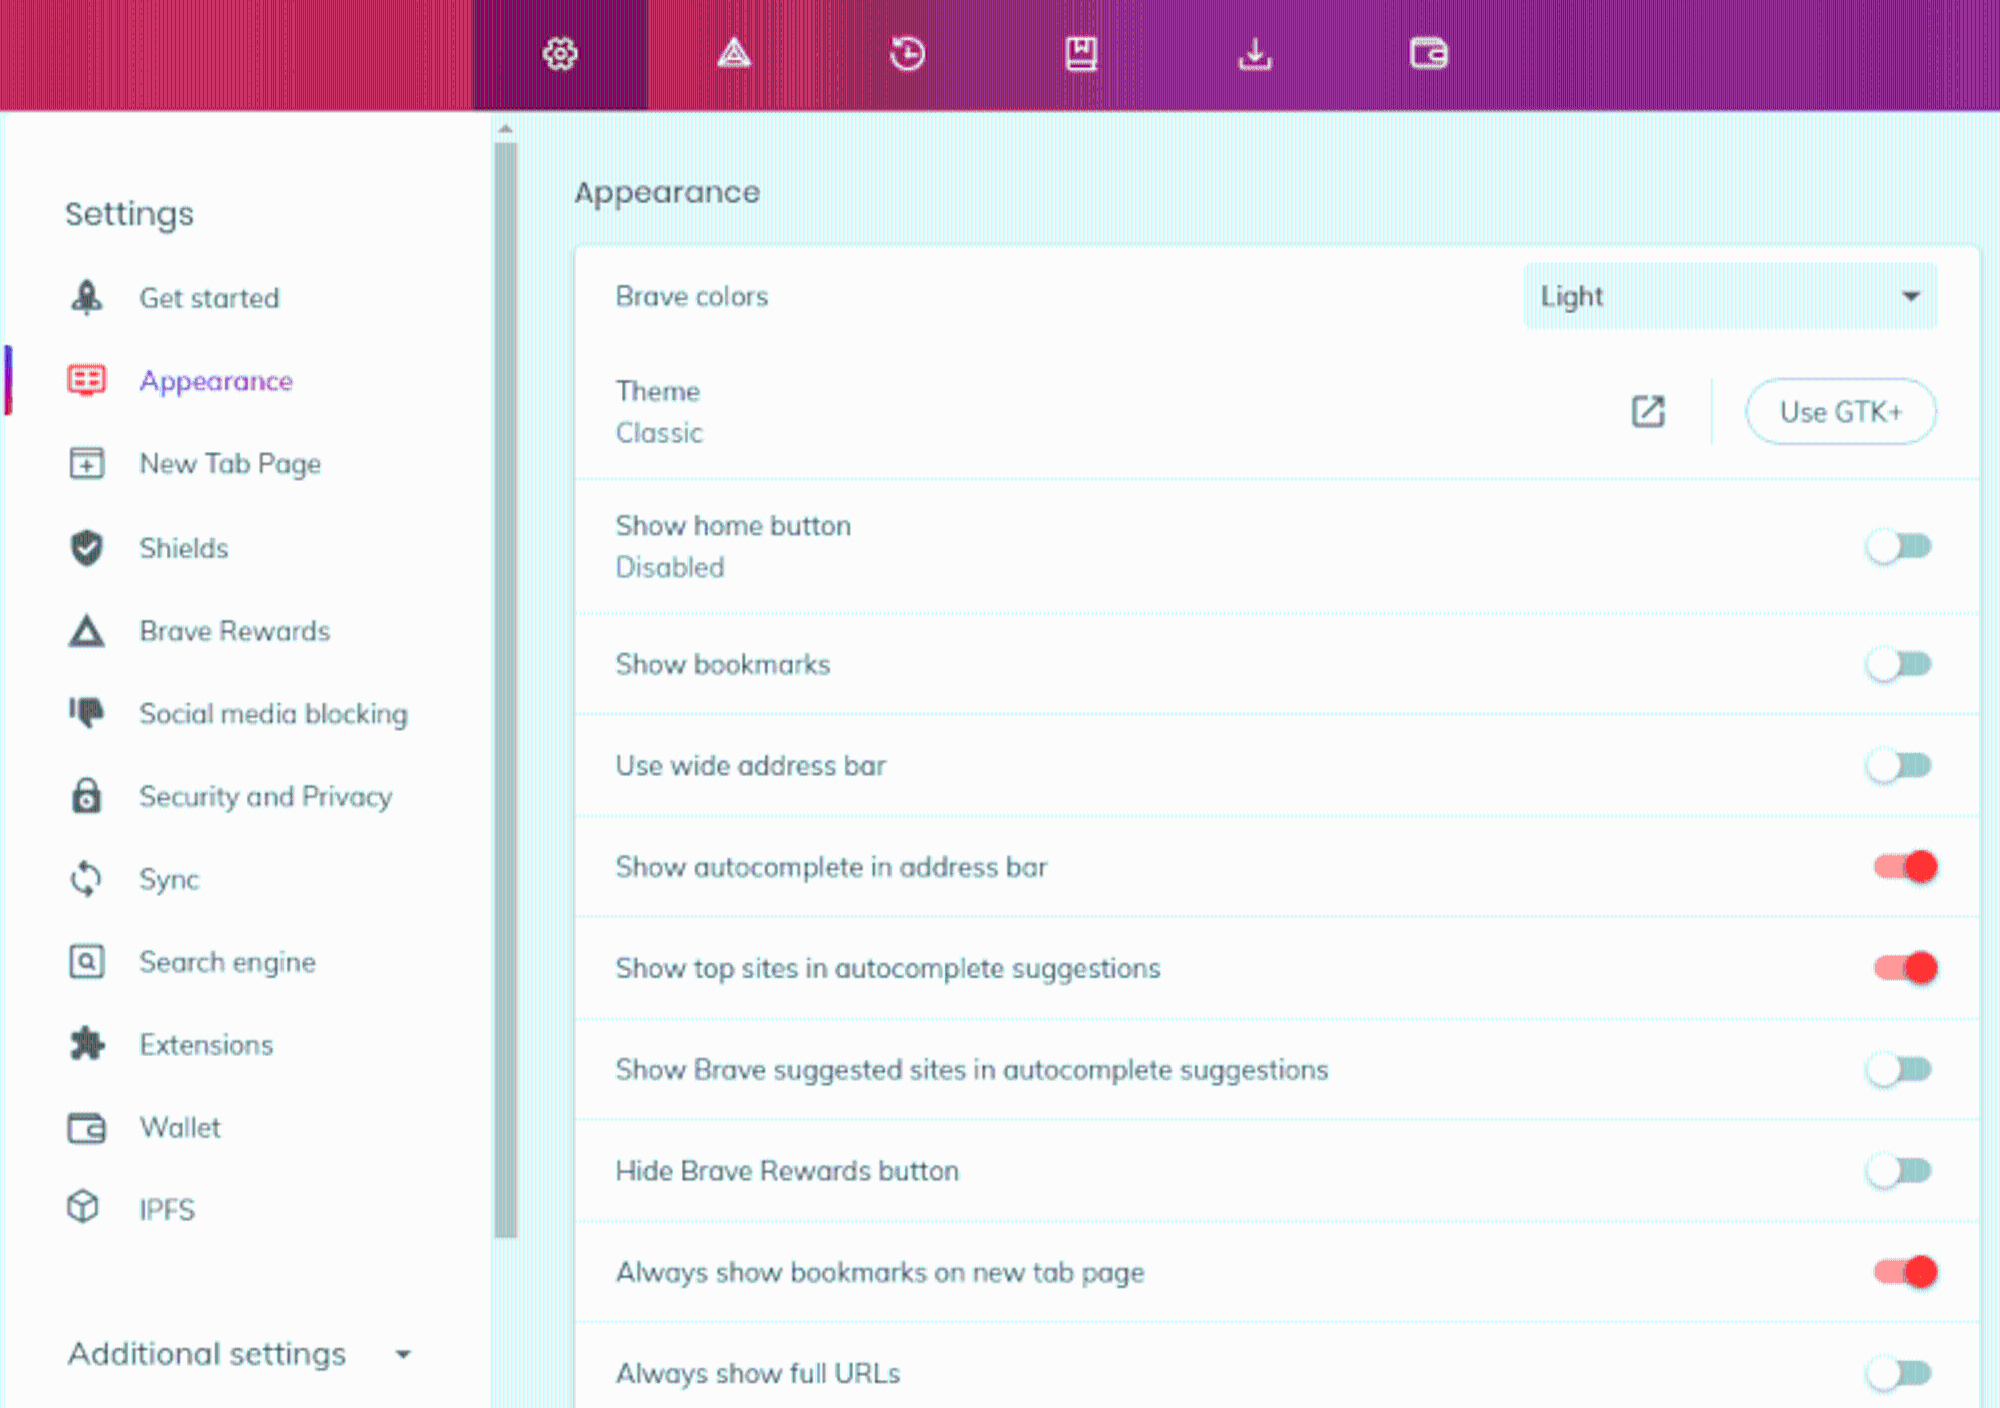Click the lock icon for Security and Privacy
Screen dimensions: 2000x1408
coord(87,796)
